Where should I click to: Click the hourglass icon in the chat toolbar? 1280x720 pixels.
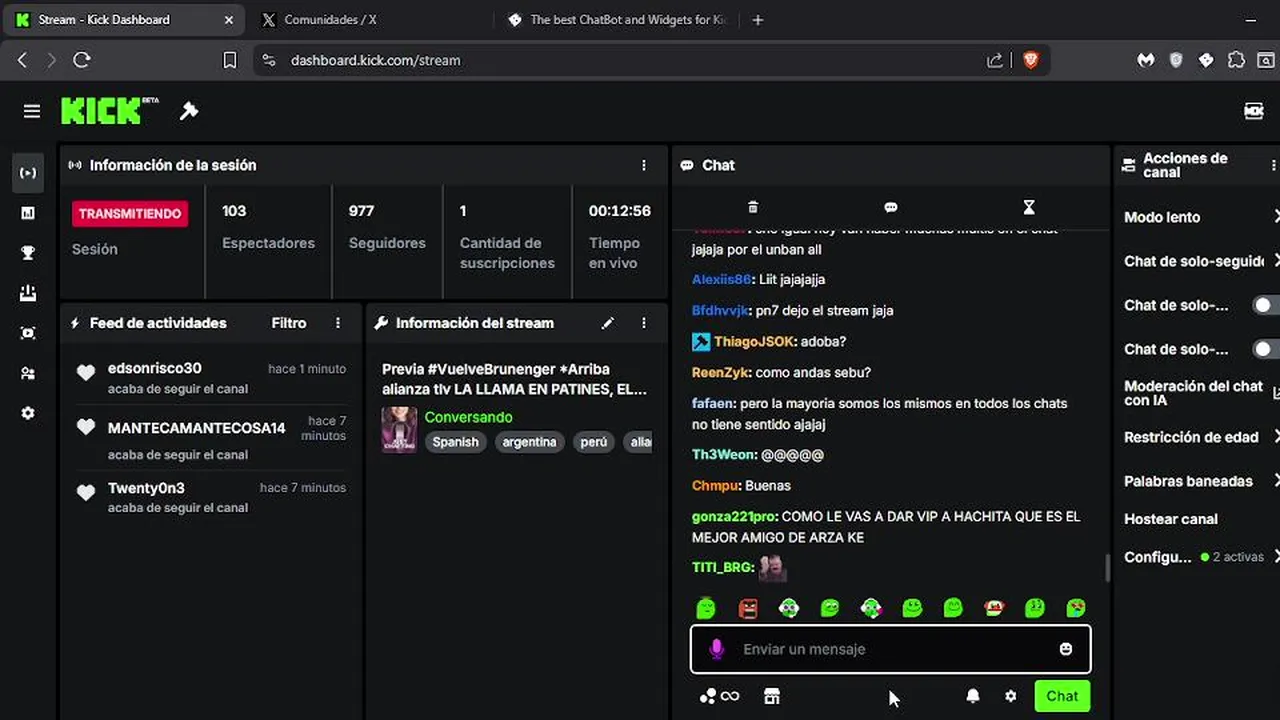(1029, 207)
